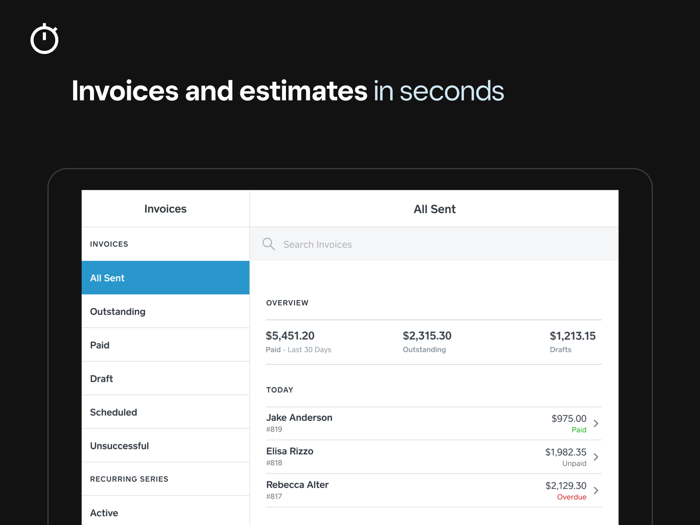Click the $975.00 amount
700x525 pixels.
click(569, 418)
